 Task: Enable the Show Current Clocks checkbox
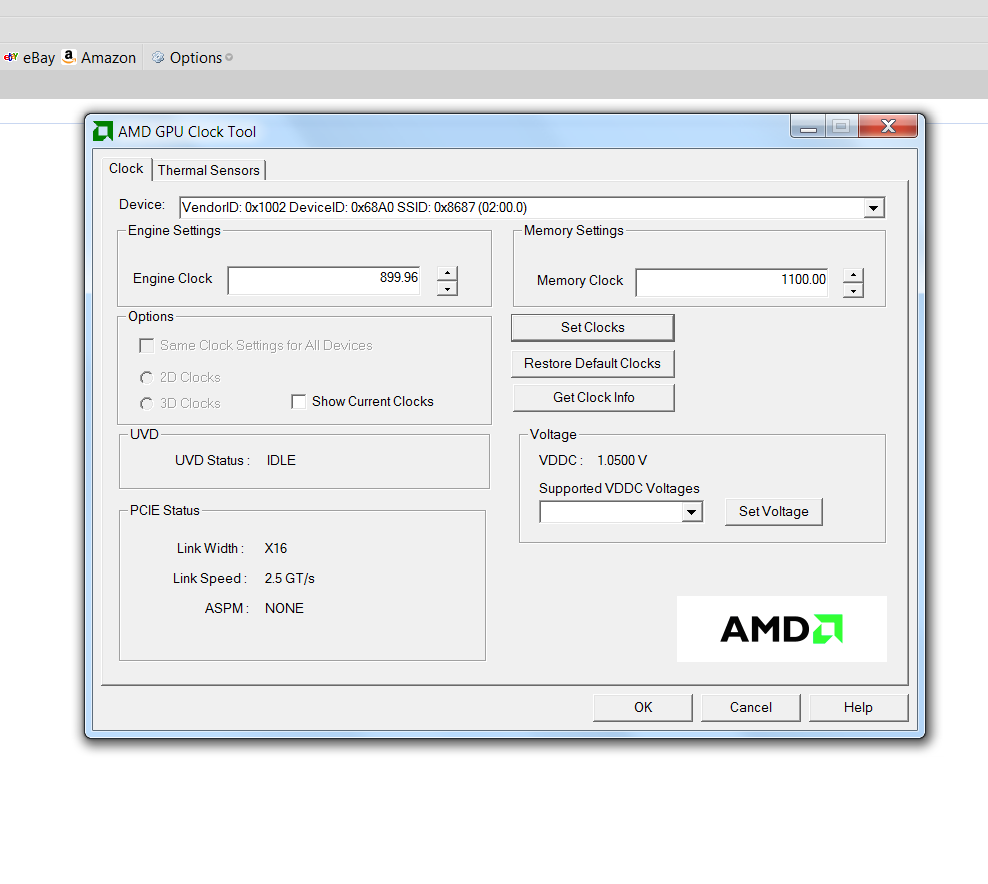pos(299,401)
